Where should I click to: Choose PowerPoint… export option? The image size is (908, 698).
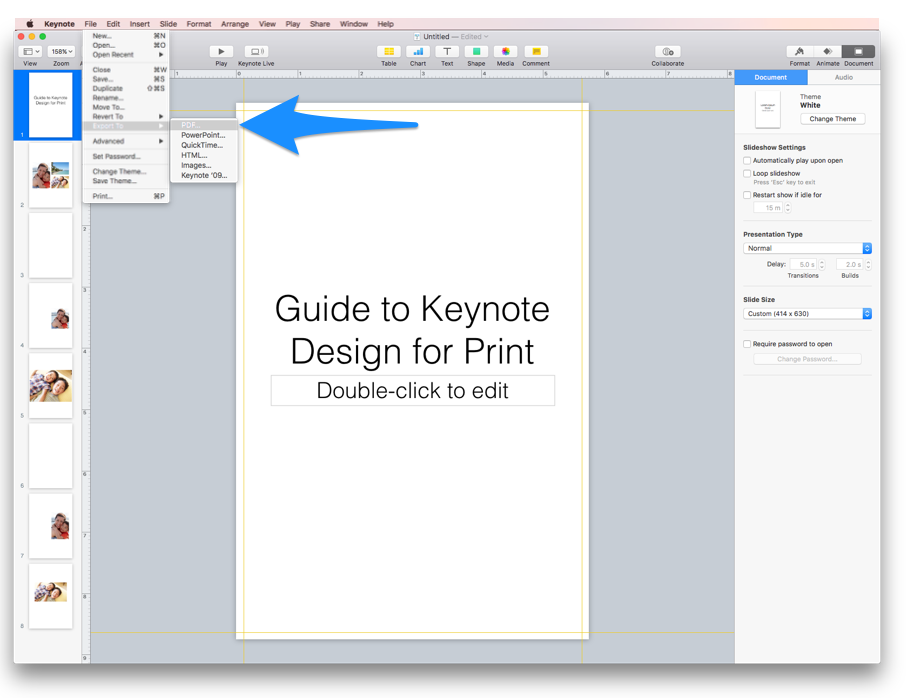coord(204,135)
